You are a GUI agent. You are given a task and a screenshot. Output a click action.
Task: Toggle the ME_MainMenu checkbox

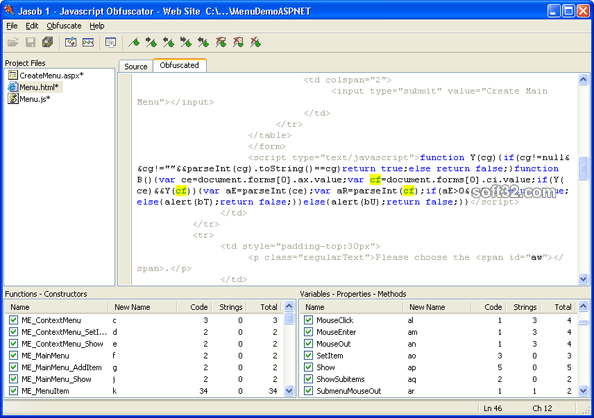14,355
